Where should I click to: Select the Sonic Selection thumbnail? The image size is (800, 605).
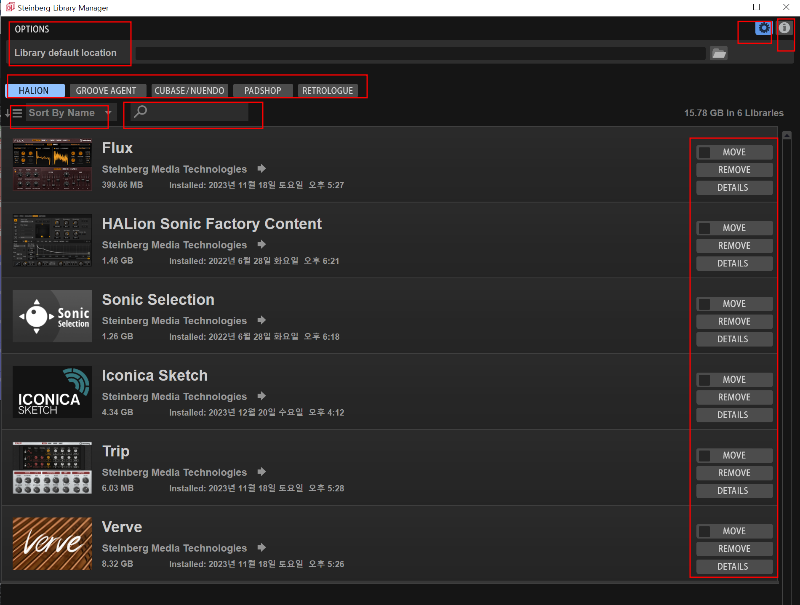(x=53, y=316)
